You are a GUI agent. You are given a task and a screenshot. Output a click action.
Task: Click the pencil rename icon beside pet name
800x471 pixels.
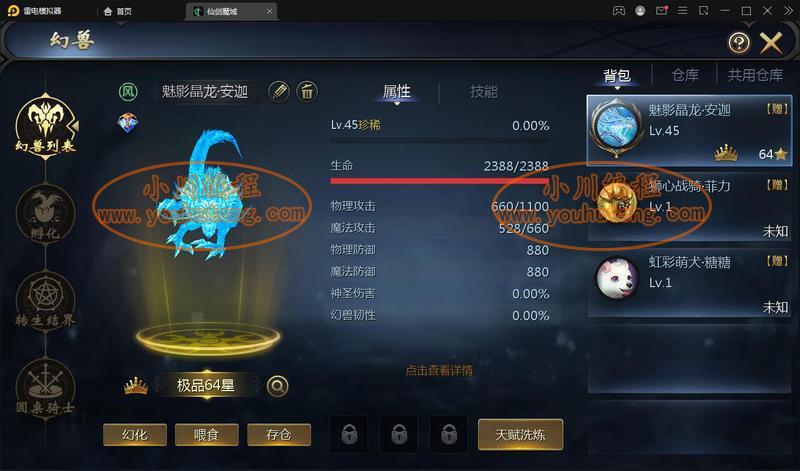click(x=279, y=92)
